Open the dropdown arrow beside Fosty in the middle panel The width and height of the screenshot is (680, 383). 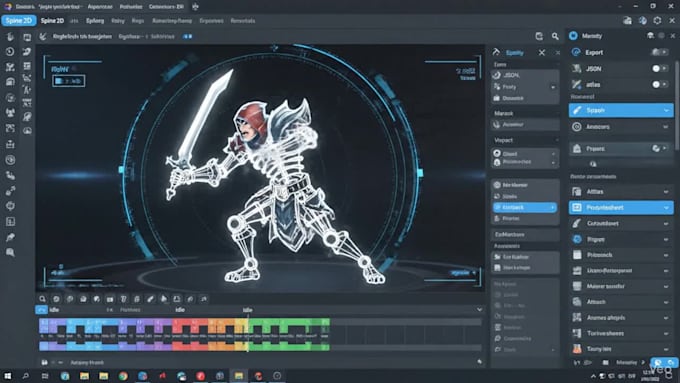(553, 87)
